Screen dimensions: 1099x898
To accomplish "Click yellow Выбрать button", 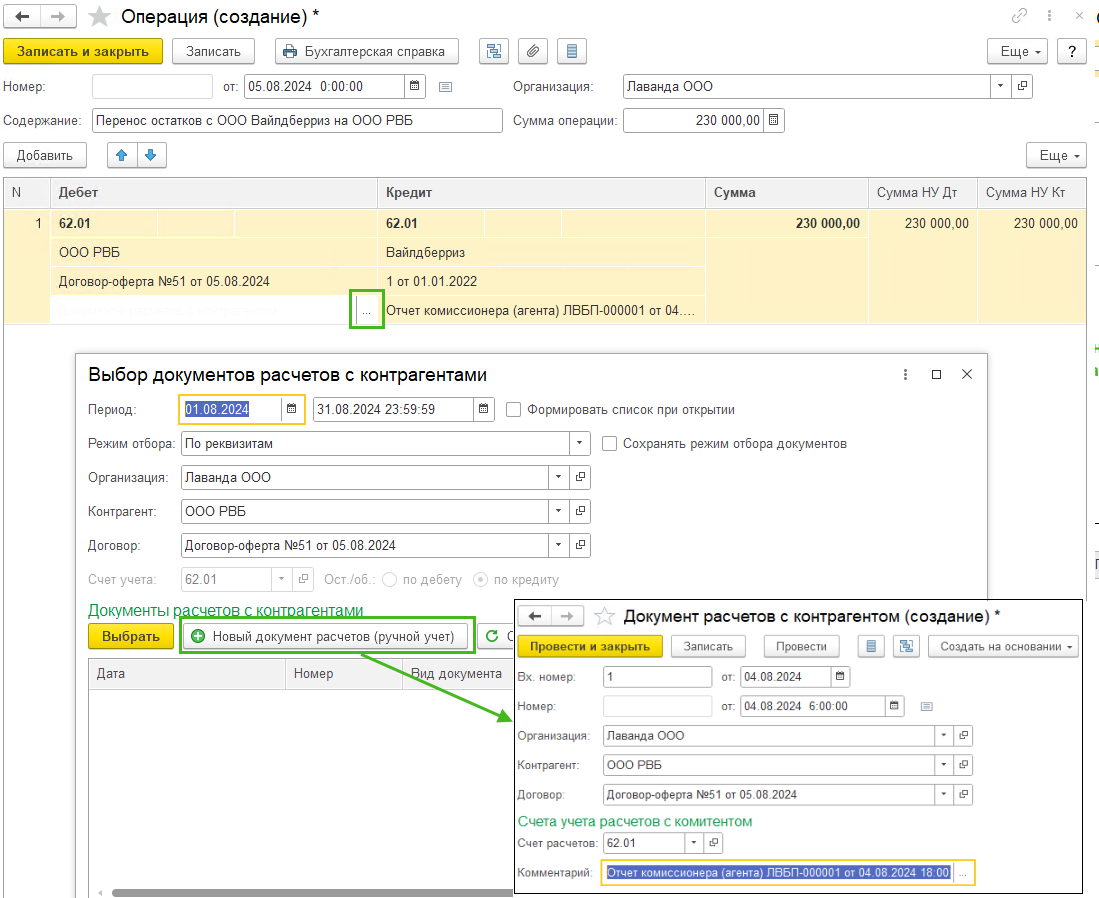I will click(x=131, y=637).
